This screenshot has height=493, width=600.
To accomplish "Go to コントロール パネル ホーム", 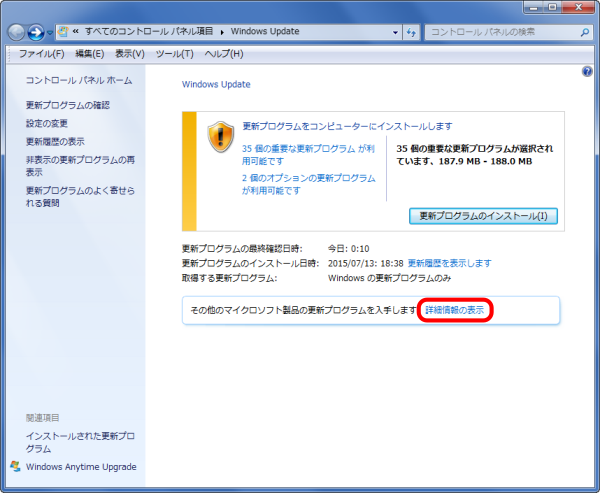I will point(79,80).
